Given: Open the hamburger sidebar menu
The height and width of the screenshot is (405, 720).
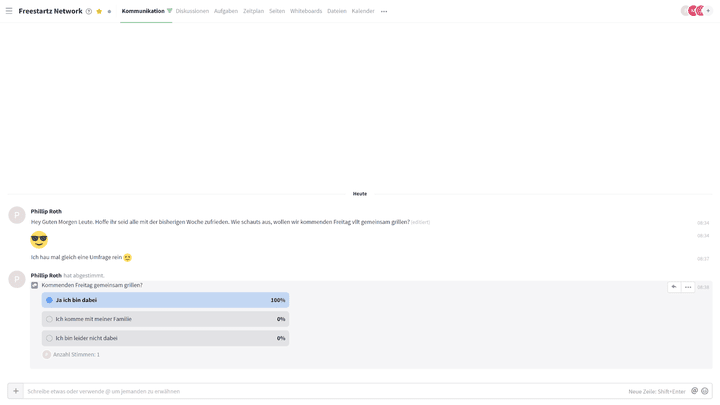Looking at the screenshot, I should [x=9, y=11].
